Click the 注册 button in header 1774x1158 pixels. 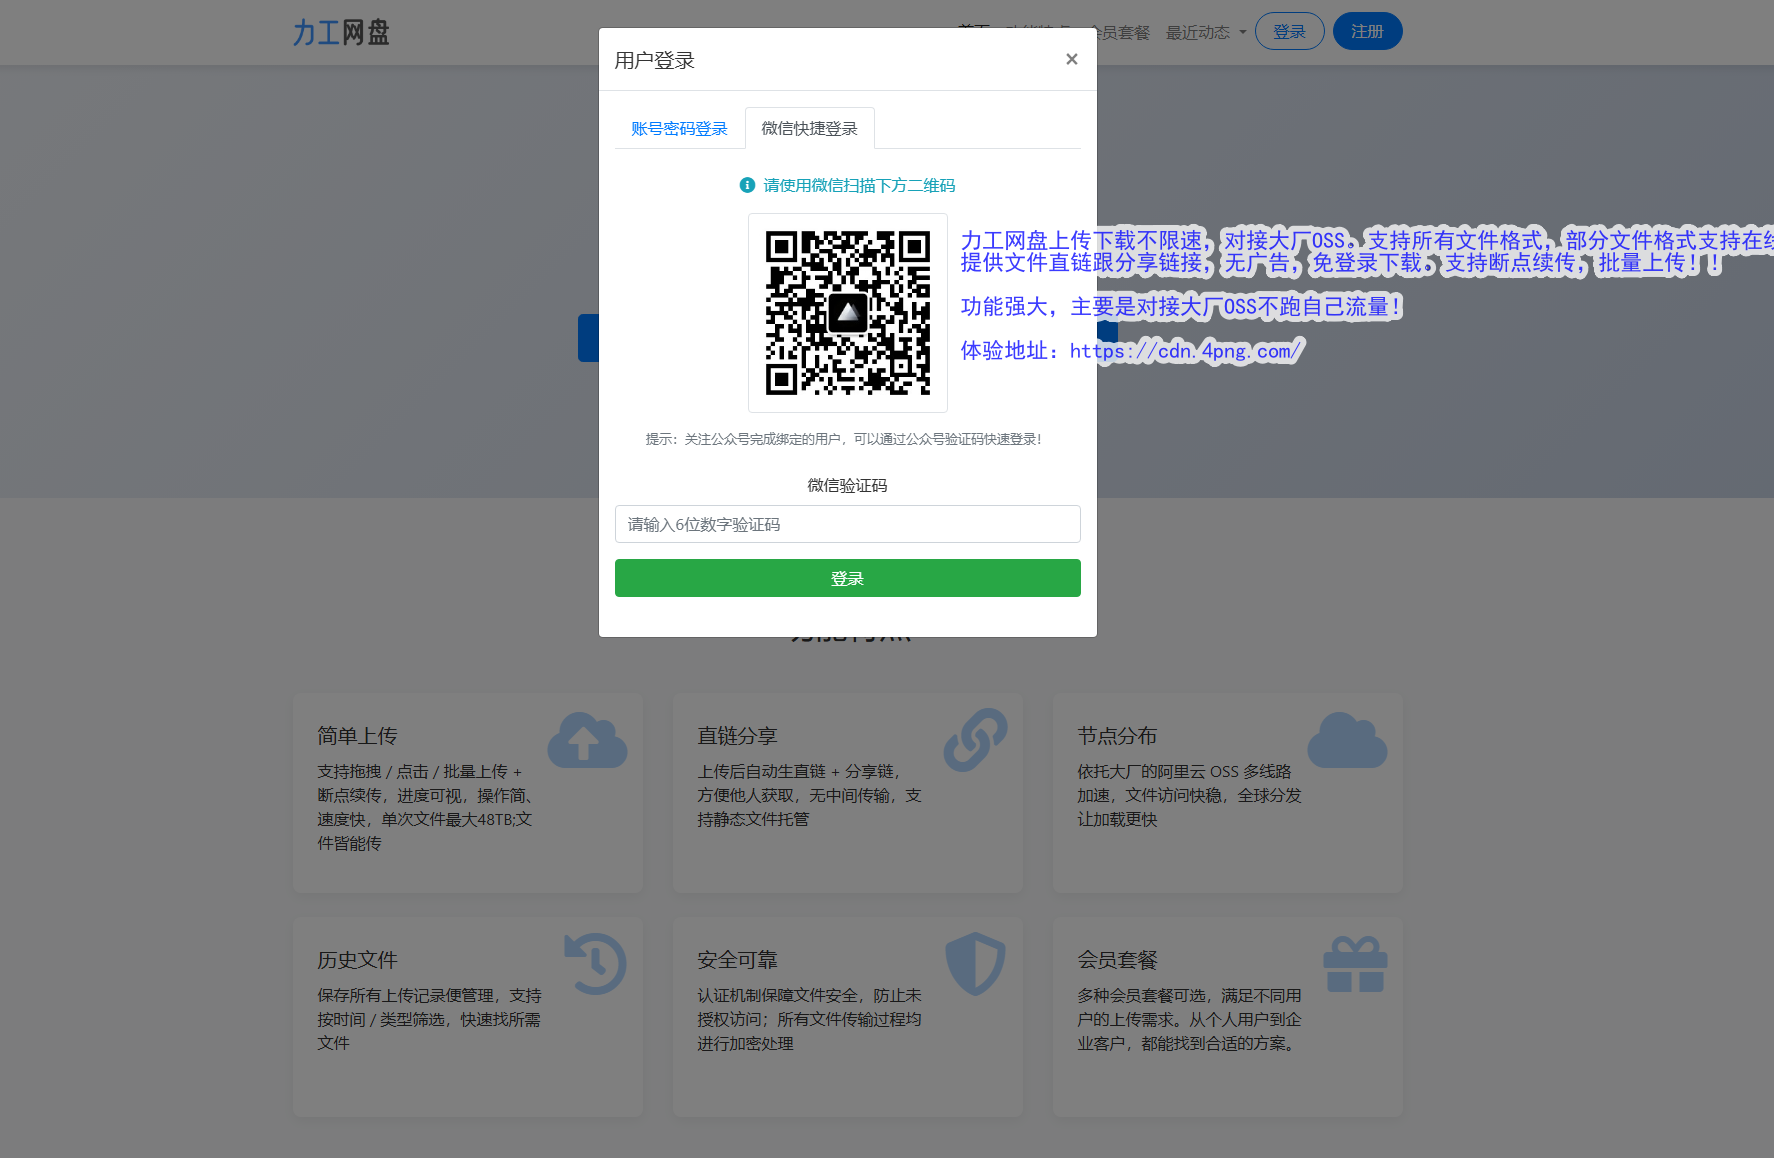click(x=1367, y=32)
